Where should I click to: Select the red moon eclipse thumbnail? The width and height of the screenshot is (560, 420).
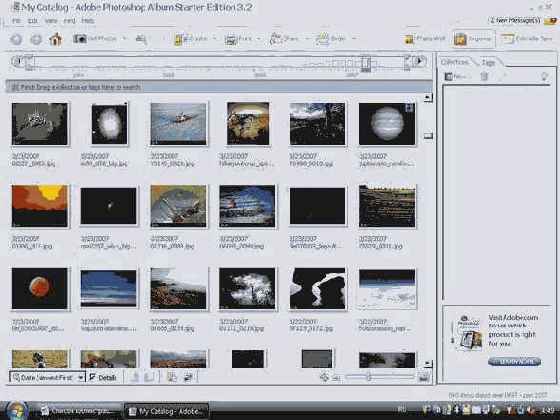pos(40,288)
